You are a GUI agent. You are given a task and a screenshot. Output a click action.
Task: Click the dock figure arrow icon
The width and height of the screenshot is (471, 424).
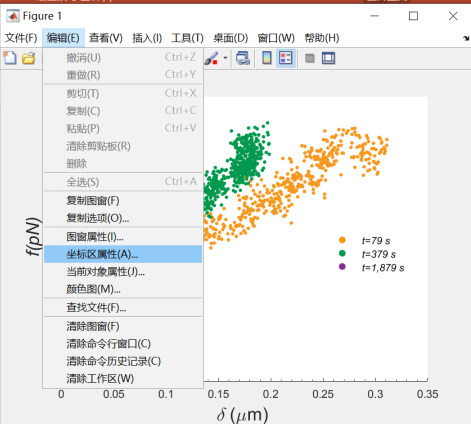(466, 38)
